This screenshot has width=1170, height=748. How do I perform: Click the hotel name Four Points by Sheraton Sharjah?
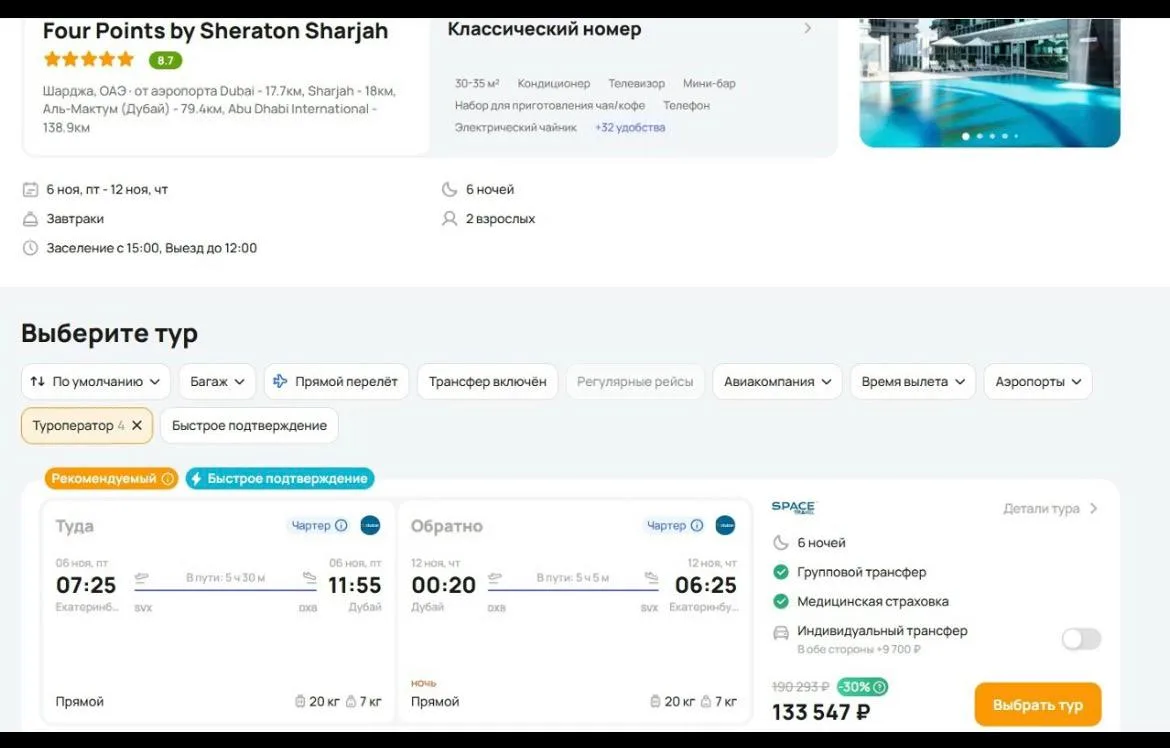pos(216,31)
